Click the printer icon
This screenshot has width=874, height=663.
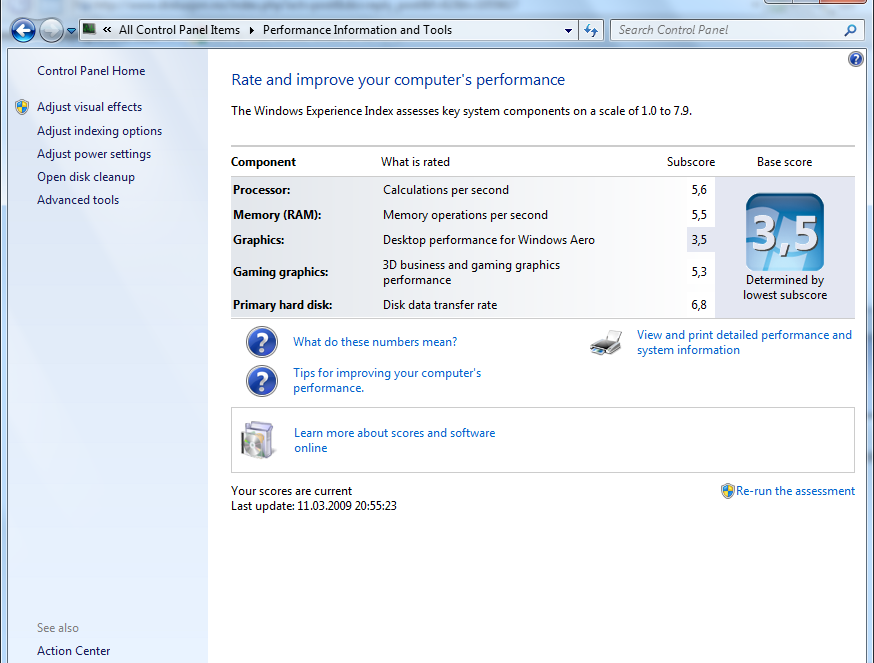click(606, 342)
